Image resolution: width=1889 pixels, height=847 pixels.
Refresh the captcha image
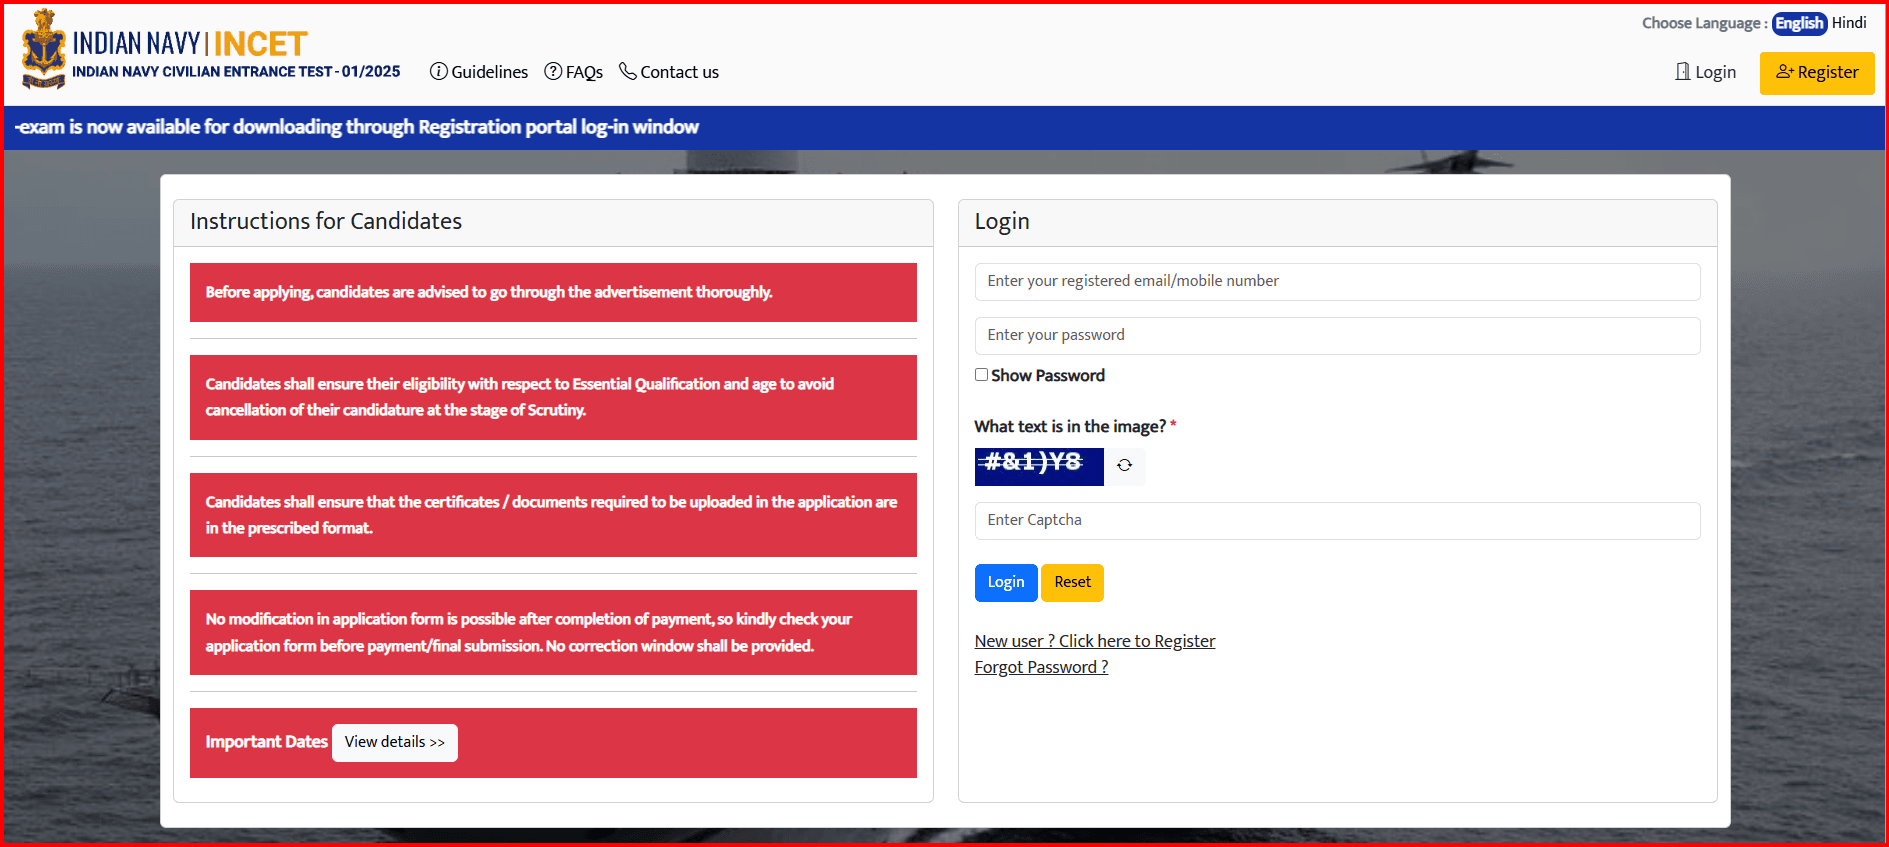point(1124,466)
